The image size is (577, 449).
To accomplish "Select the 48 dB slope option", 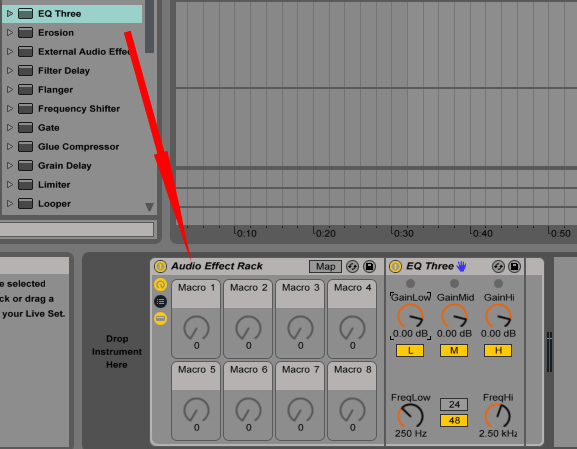I will 454,420.
